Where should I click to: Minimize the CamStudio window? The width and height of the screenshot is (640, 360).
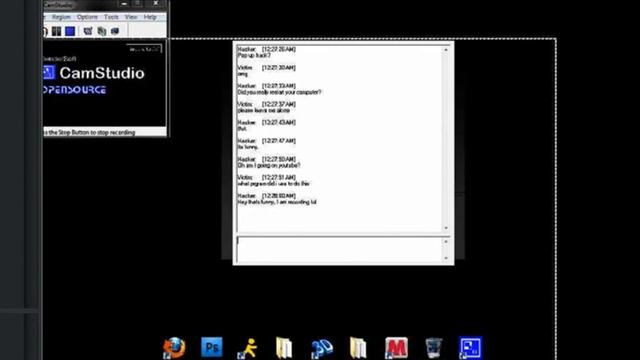pos(124,4)
